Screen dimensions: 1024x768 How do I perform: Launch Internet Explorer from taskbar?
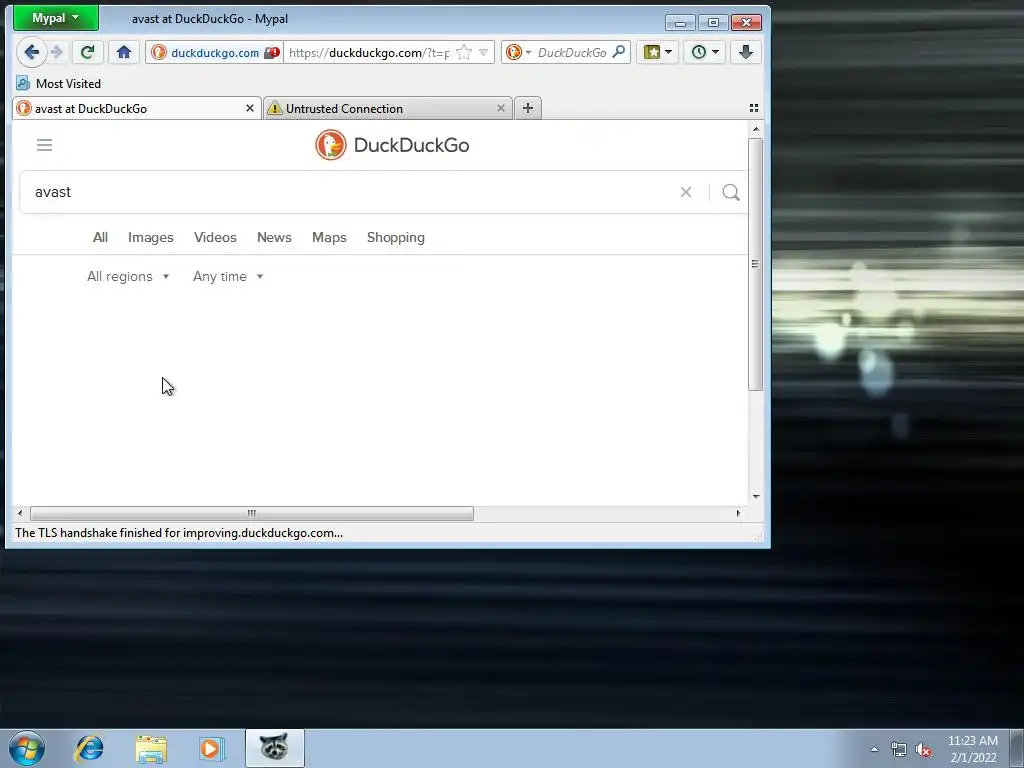89,748
